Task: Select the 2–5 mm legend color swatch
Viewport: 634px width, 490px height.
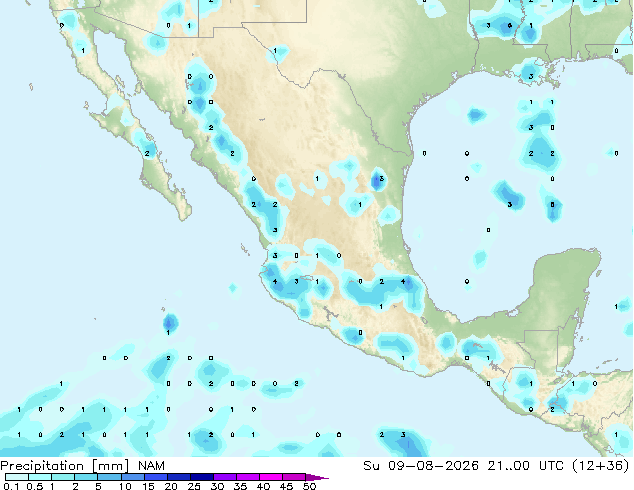Action: 86,477
